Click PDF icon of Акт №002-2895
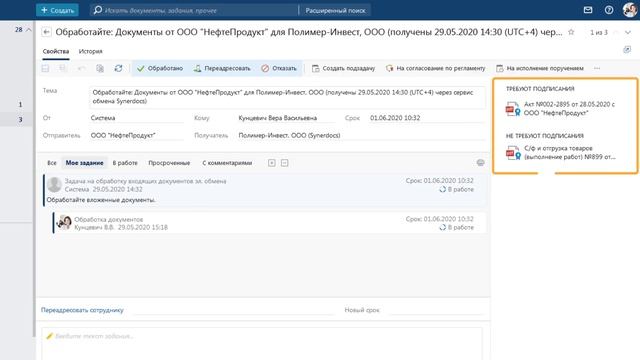Image resolution: width=640 pixels, height=360 pixels. [x=513, y=109]
